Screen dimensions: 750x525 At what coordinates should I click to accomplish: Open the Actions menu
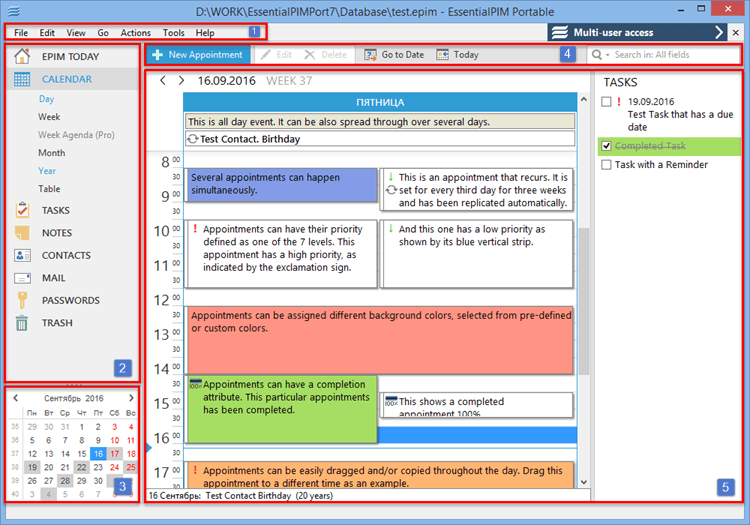135,33
